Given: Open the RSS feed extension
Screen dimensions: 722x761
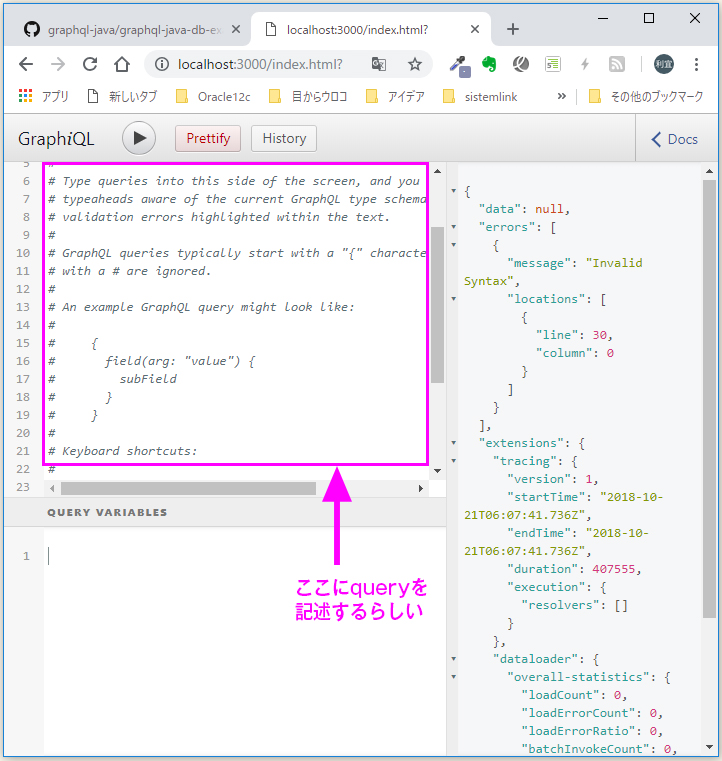Looking at the screenshot, I should [x=617, y=64].
